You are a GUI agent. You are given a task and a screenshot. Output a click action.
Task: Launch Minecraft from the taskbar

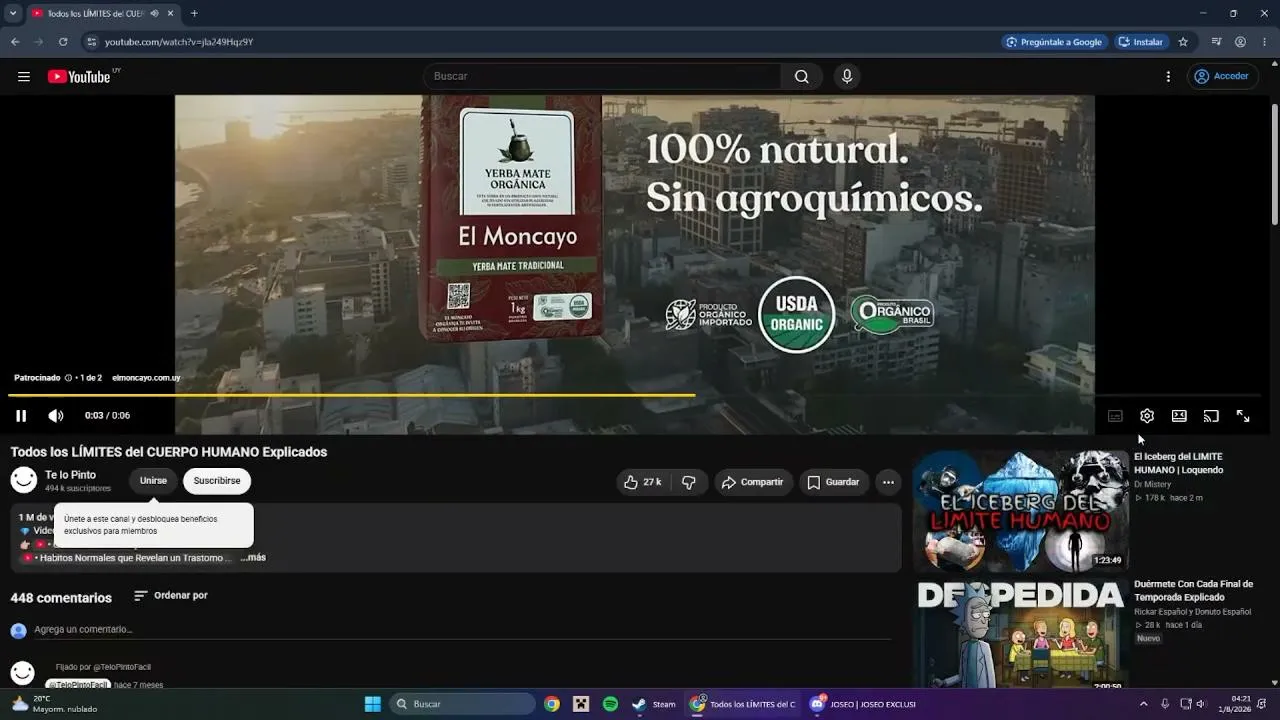581,704
